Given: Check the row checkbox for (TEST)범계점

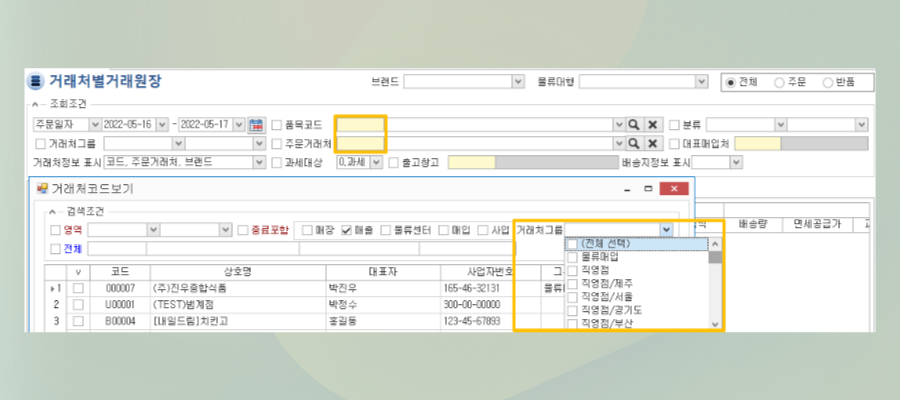Looking at the screenshot, I should click(x=78, y=305).
